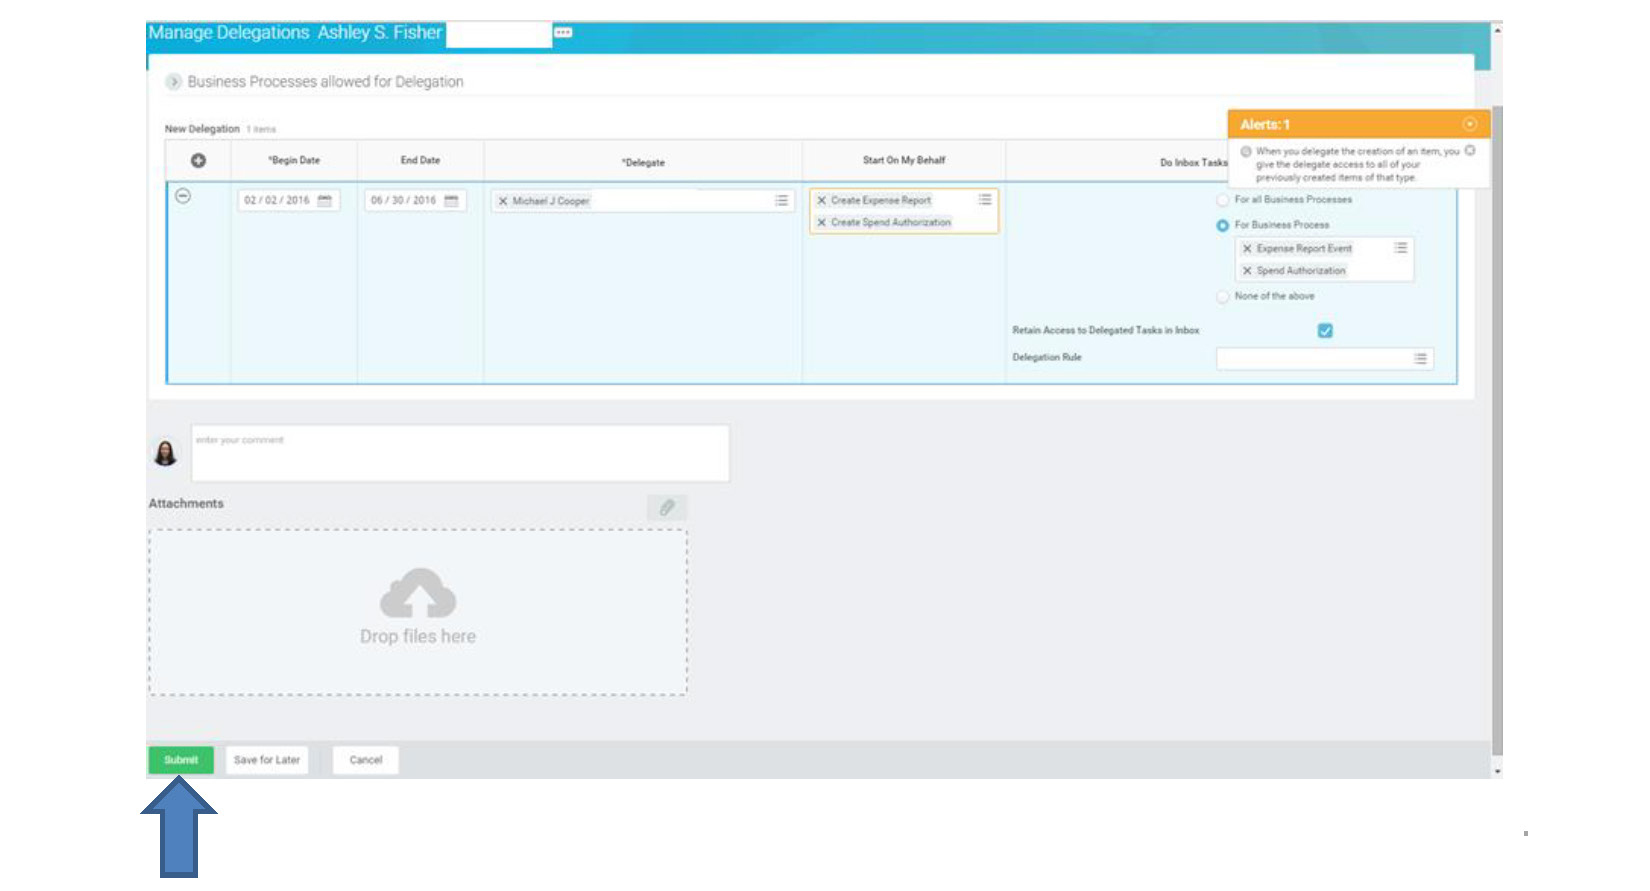The image size is (1650, 891).
Task: Open the Begin Date calendar picker
Action: tap(325, 201)
